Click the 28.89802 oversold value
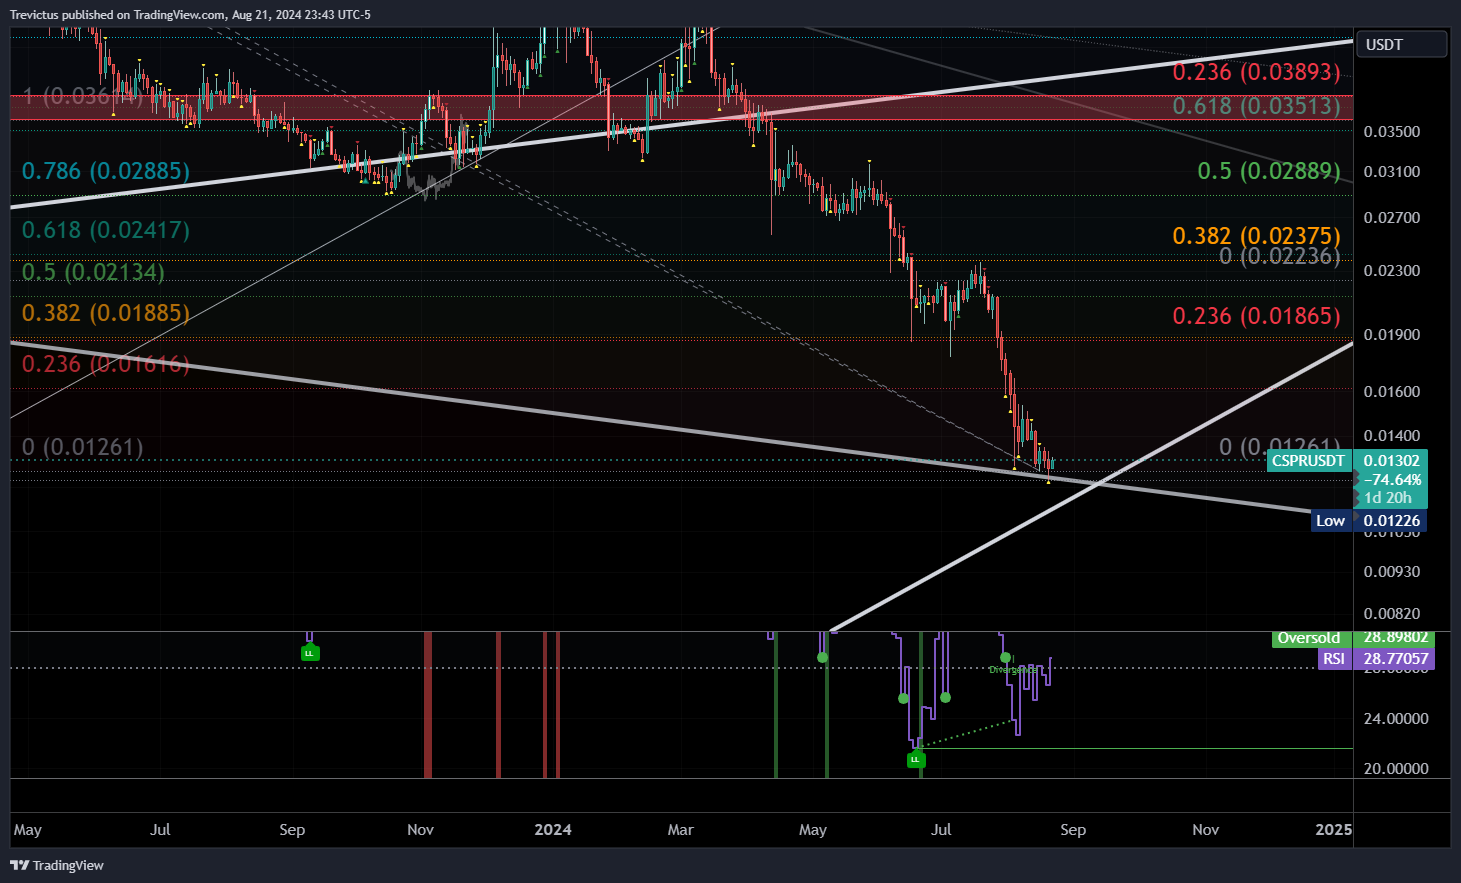The height and width of the screenshot is (883, 1461). 1396,638
